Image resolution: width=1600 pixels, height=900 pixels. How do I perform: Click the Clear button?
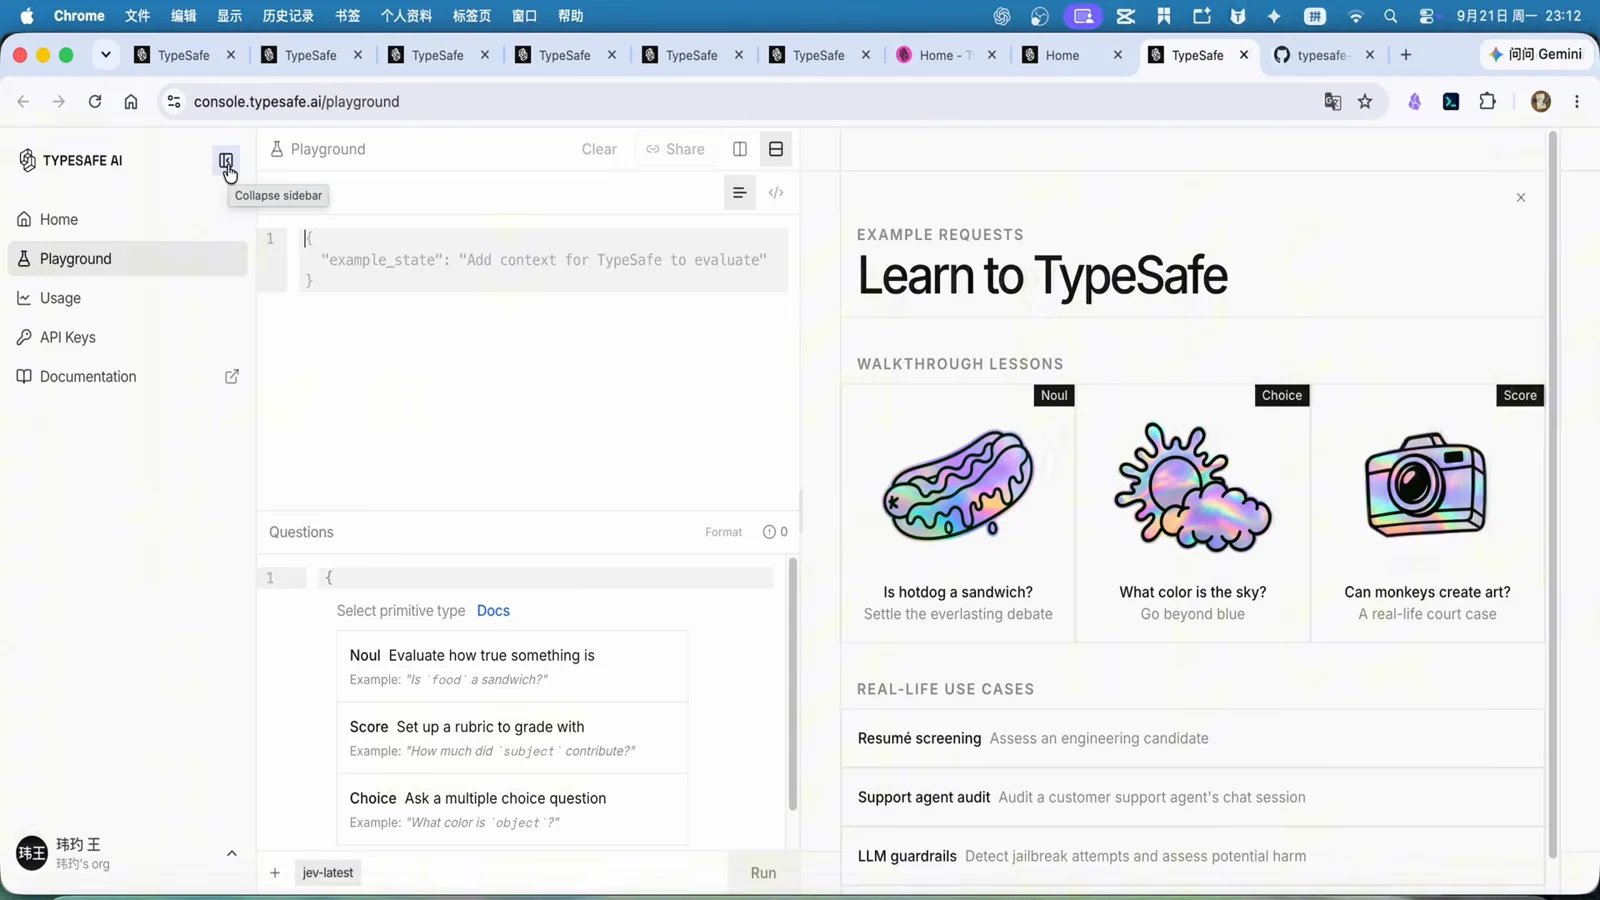[599, 149]
